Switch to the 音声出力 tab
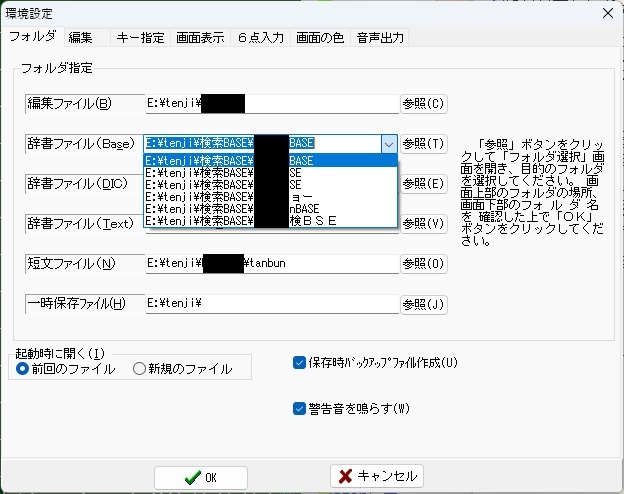624x494 pixels. [x=380, y=38]
